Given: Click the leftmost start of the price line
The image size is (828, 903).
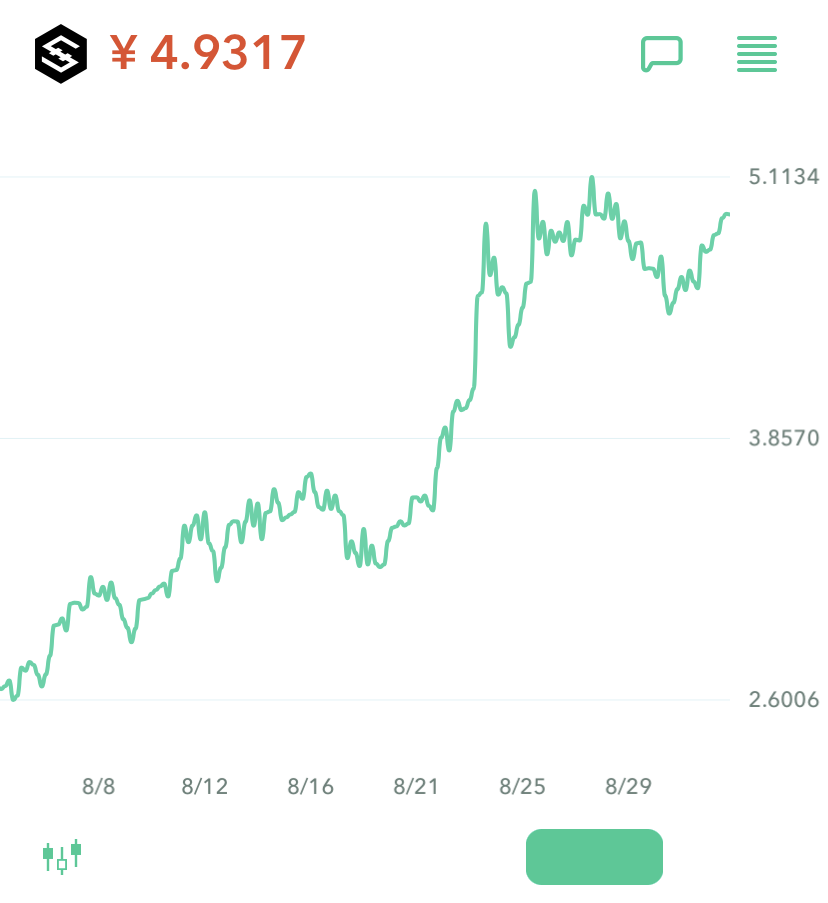Looking at the screenshot, I should (2, 688).
